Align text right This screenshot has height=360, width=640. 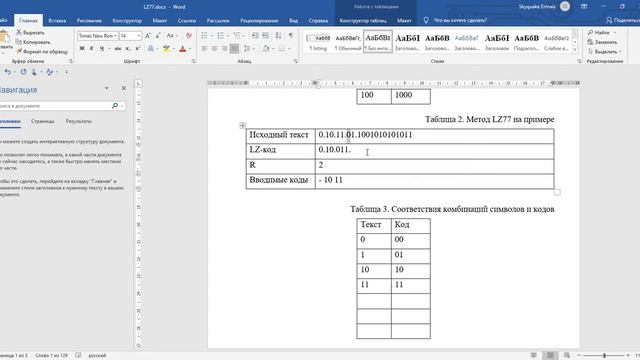point(224,49)
